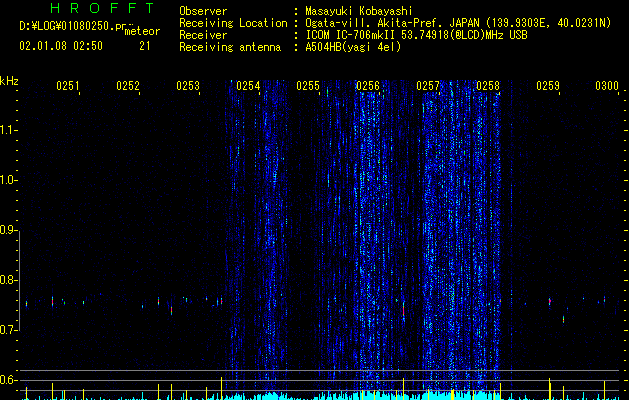Click the kHz axis unit label
This screenshot has height=400, width=629.
9,81
